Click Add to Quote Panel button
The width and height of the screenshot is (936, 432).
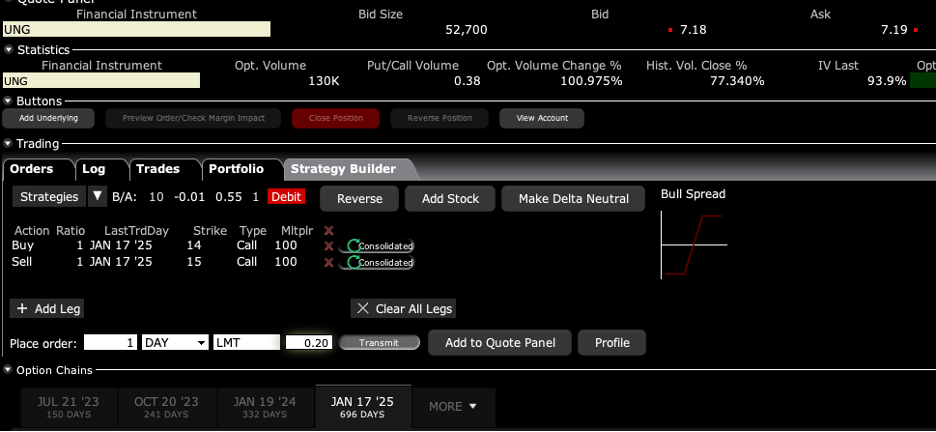[x=500, y=342]
